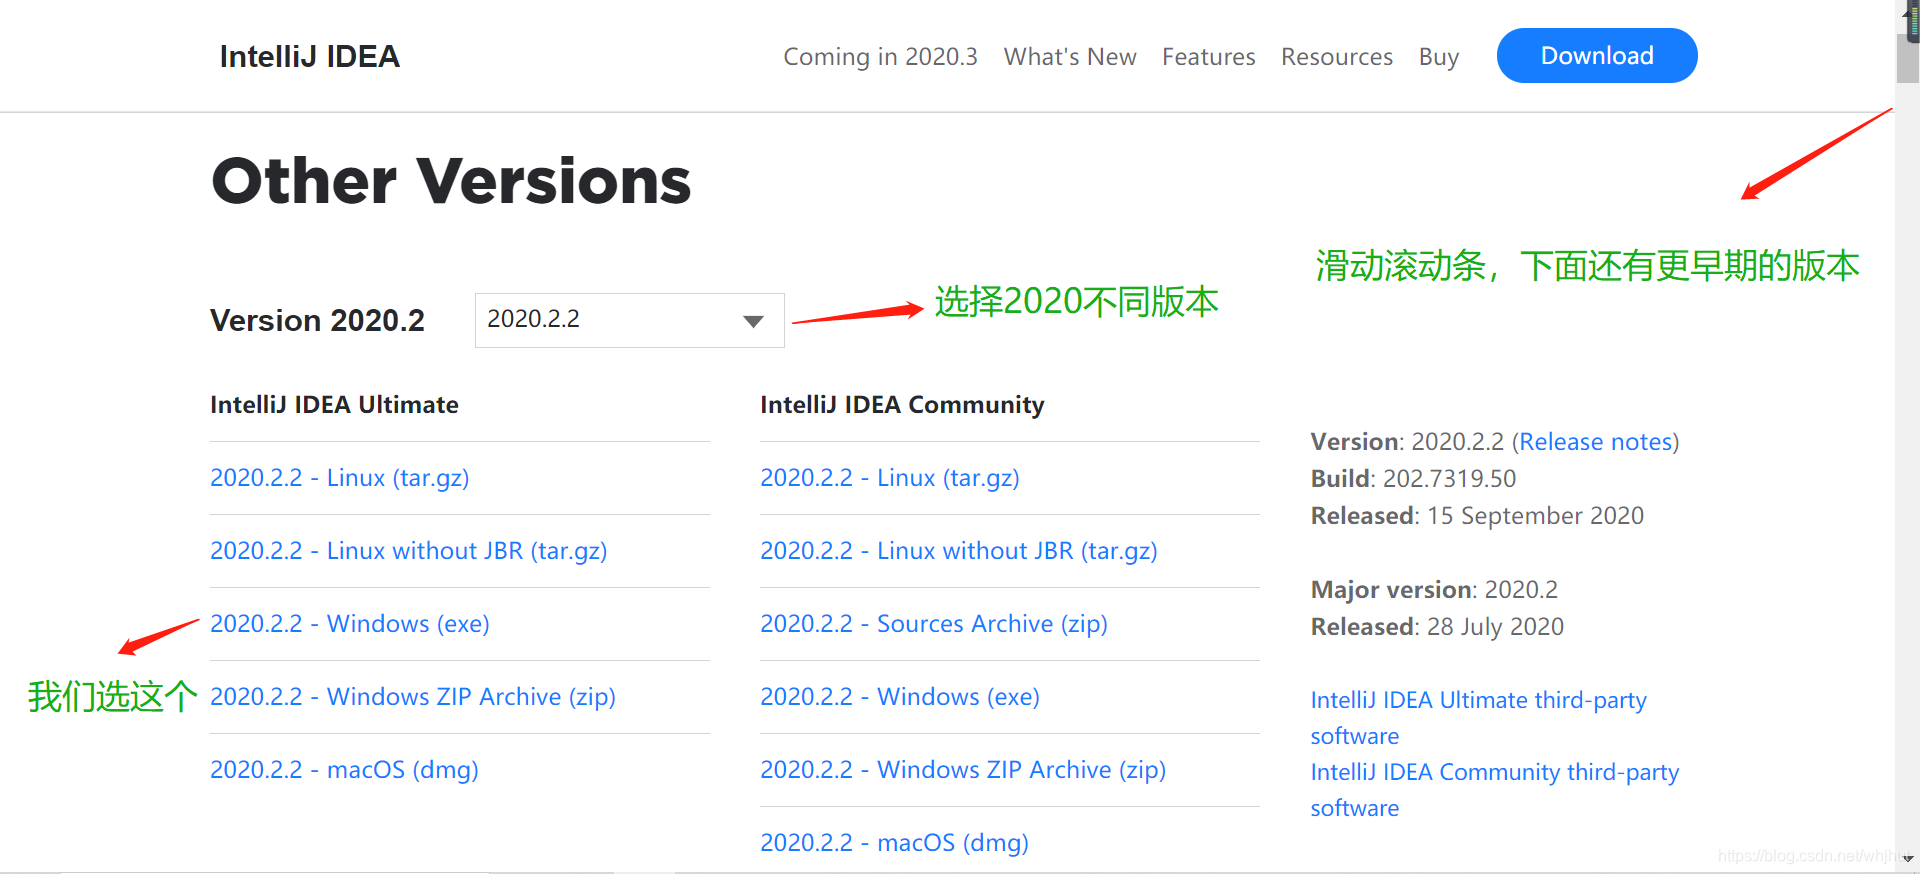Open the Buy page
The width and height of the screenshot is (1920, 874).
coord(1439,57)
